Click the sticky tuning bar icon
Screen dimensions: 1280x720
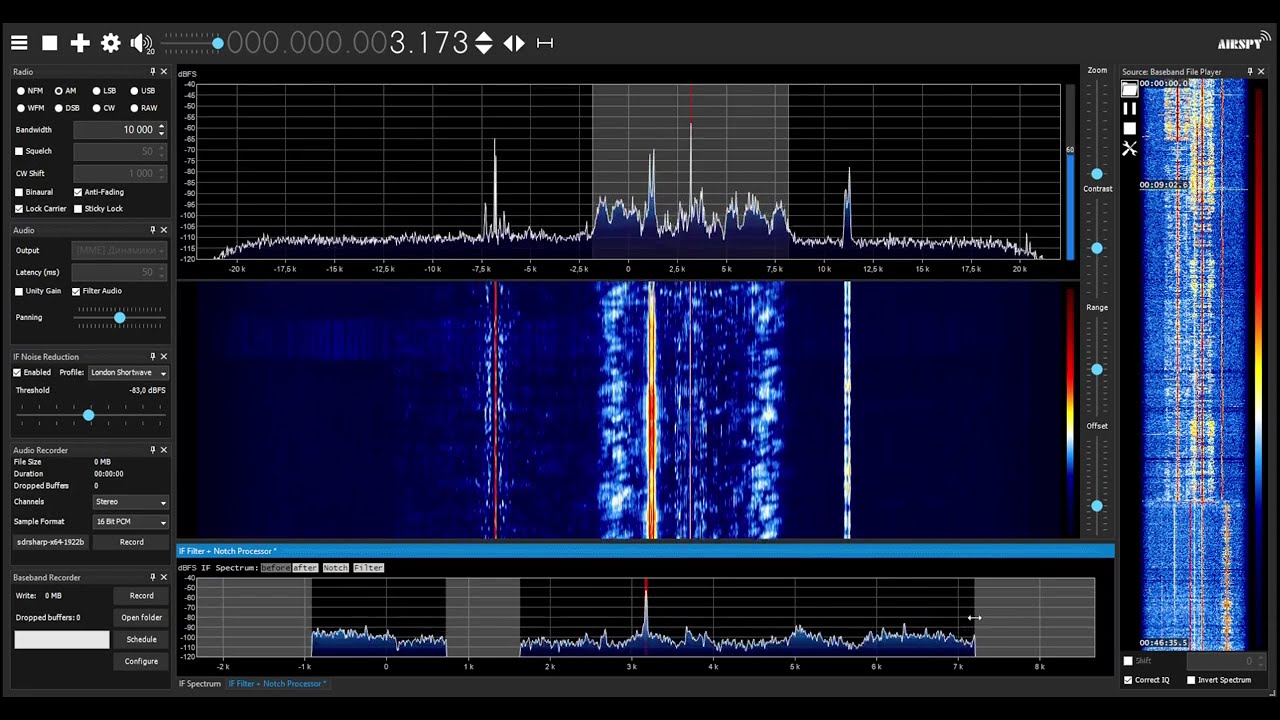545,43
